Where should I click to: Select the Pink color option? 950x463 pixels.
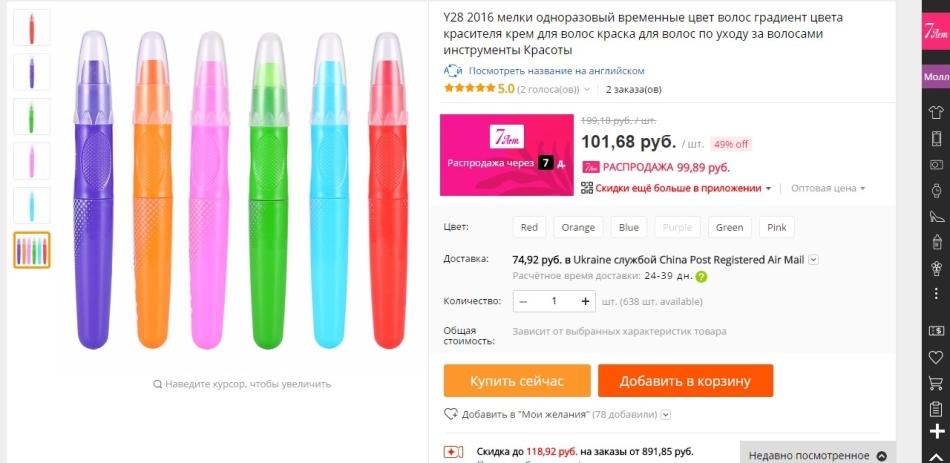coord(777,227)
